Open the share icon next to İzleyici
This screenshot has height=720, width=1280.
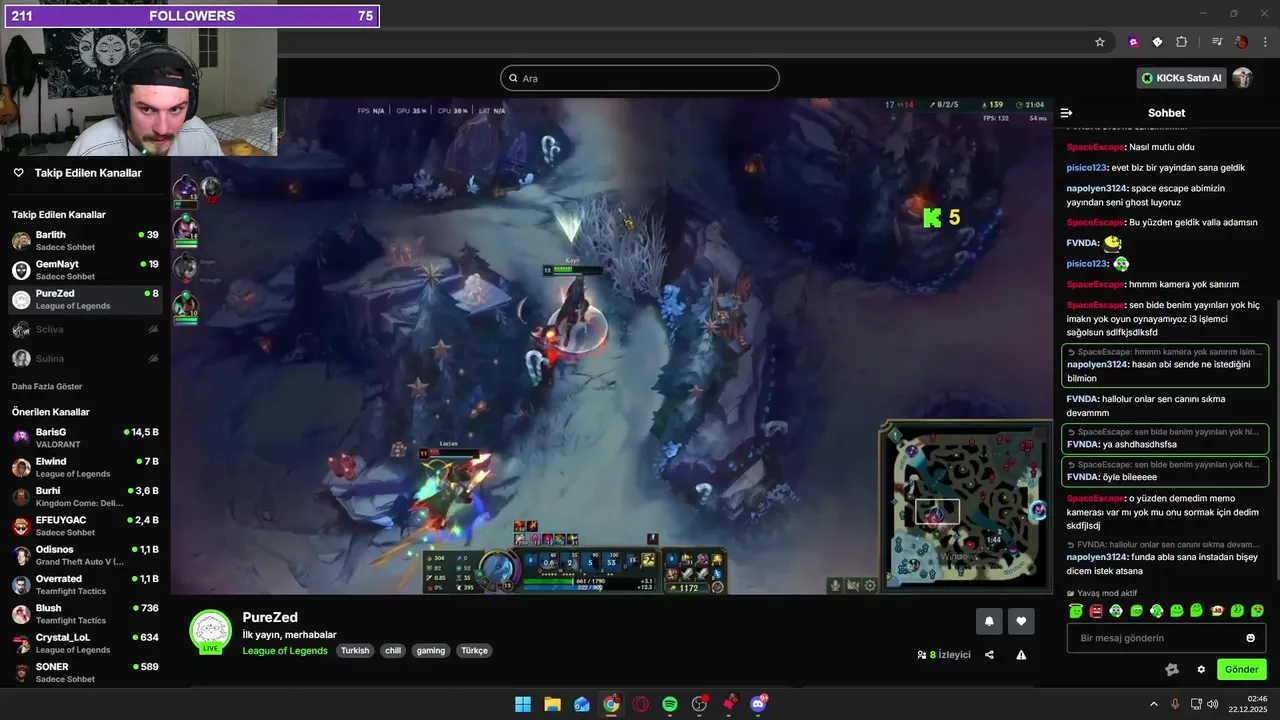point(989,655)
